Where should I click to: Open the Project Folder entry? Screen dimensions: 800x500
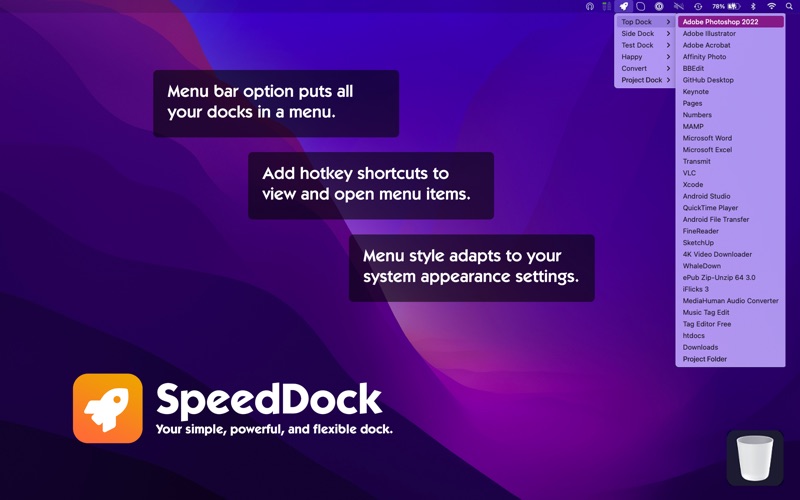pyautogui.click(x=731, y=359)
